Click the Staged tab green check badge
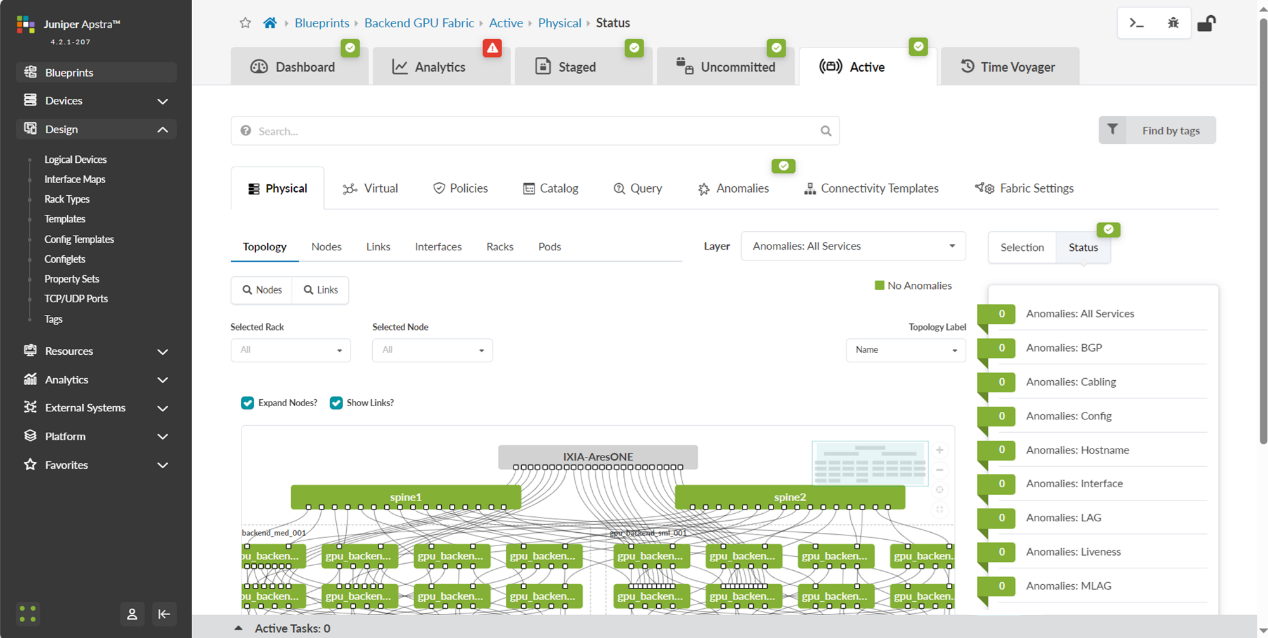 [x=634, y=47]
